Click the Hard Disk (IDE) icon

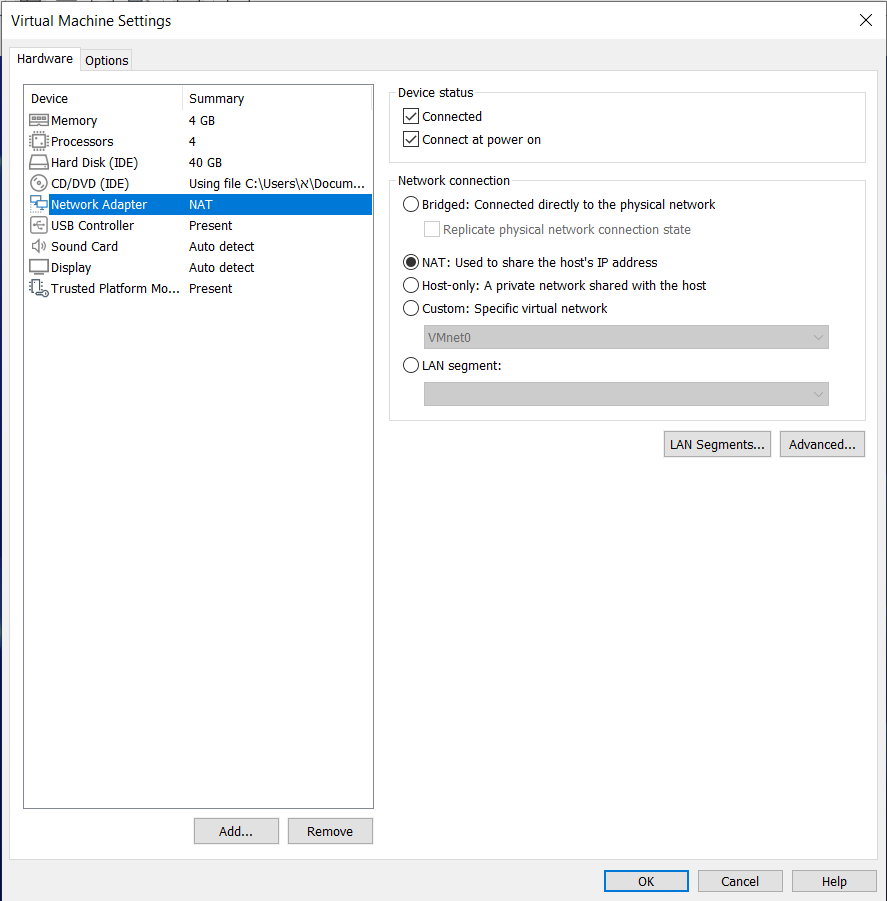click(x=39, y=163)
